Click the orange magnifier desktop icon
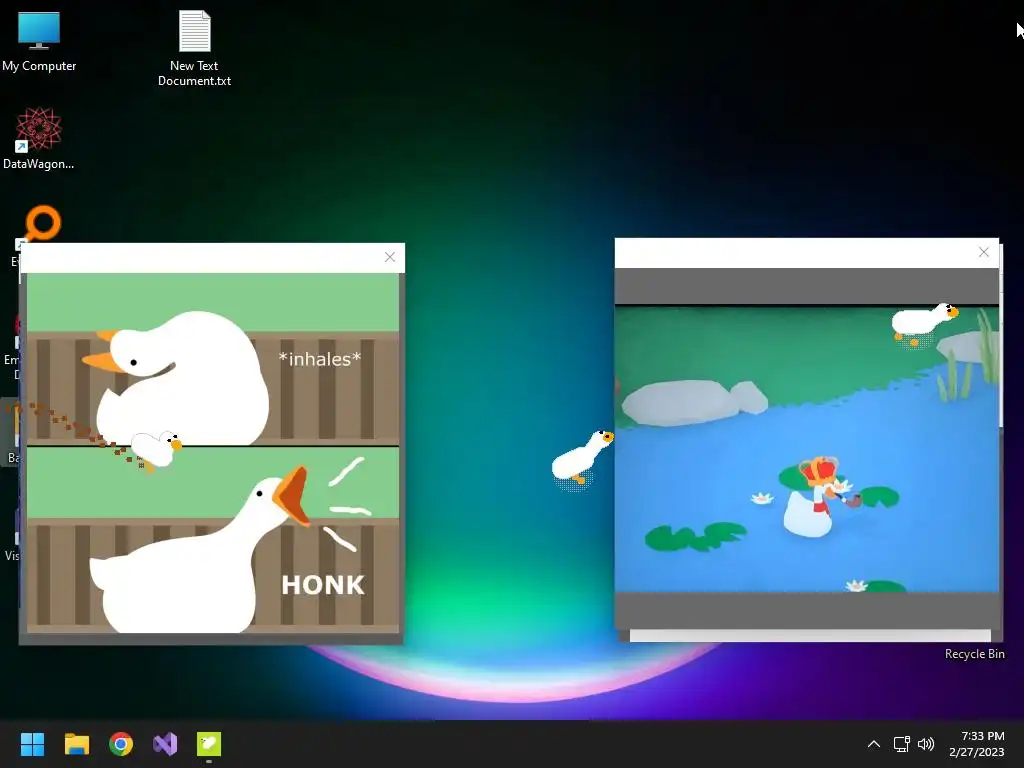This screenshot has height=768, width=1024. (42, 223)
